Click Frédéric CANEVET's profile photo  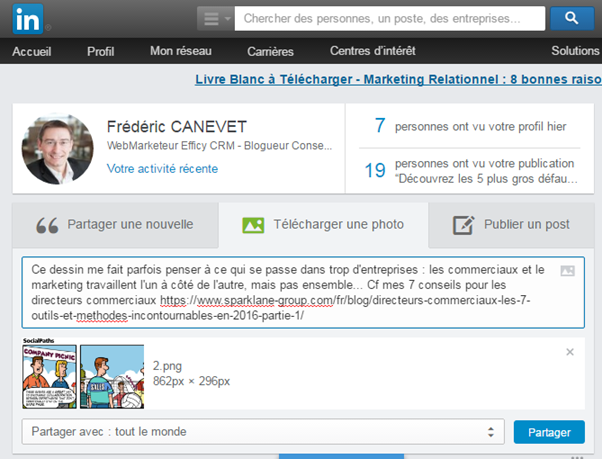coord(57,148)
